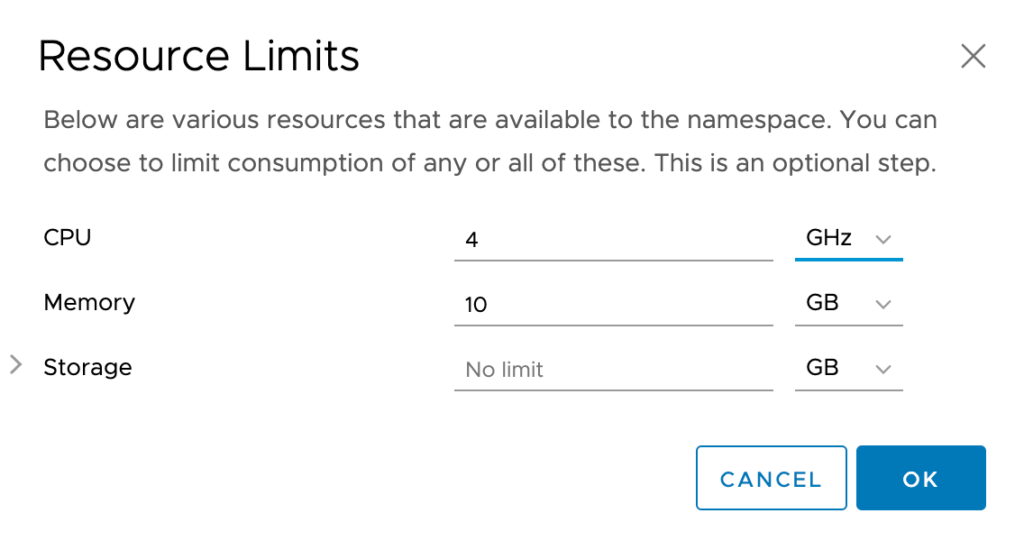Open the Memory unit dropdown showing GB
Image resolution: width=1024 pixels, height=550 pixels.
coord(848,304)
